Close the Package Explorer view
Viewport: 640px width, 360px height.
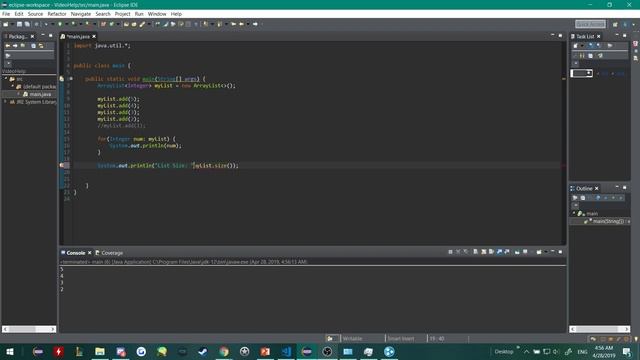click(33, 36)
